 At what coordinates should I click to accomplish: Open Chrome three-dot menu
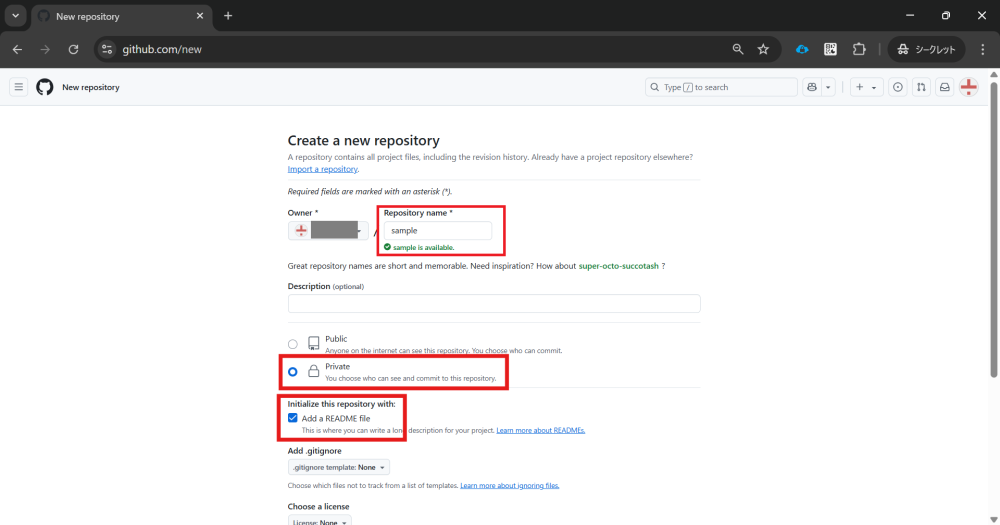tap(983, 49)
